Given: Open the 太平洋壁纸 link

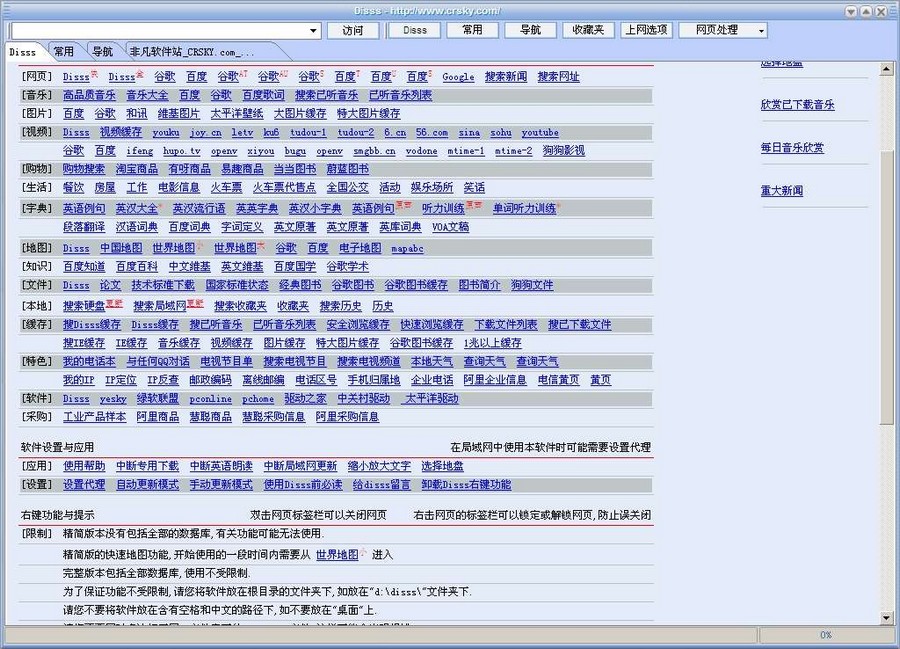Looking at the screenshot, I should point(236,114).
